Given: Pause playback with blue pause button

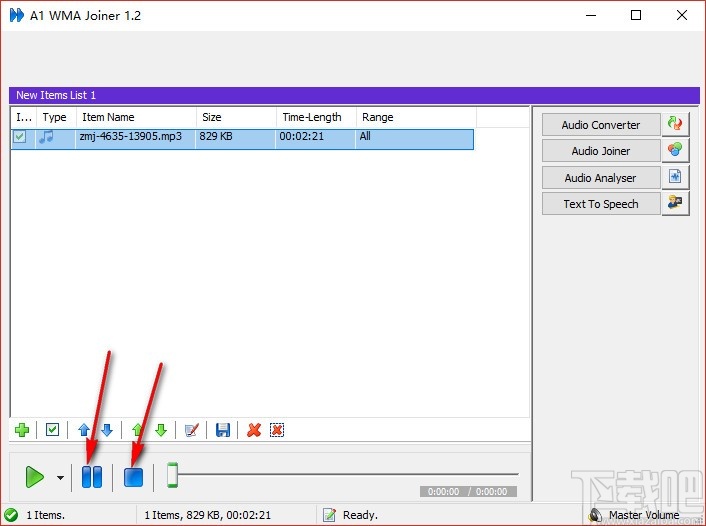Looking at the screenshot, I should coord(92,477).
